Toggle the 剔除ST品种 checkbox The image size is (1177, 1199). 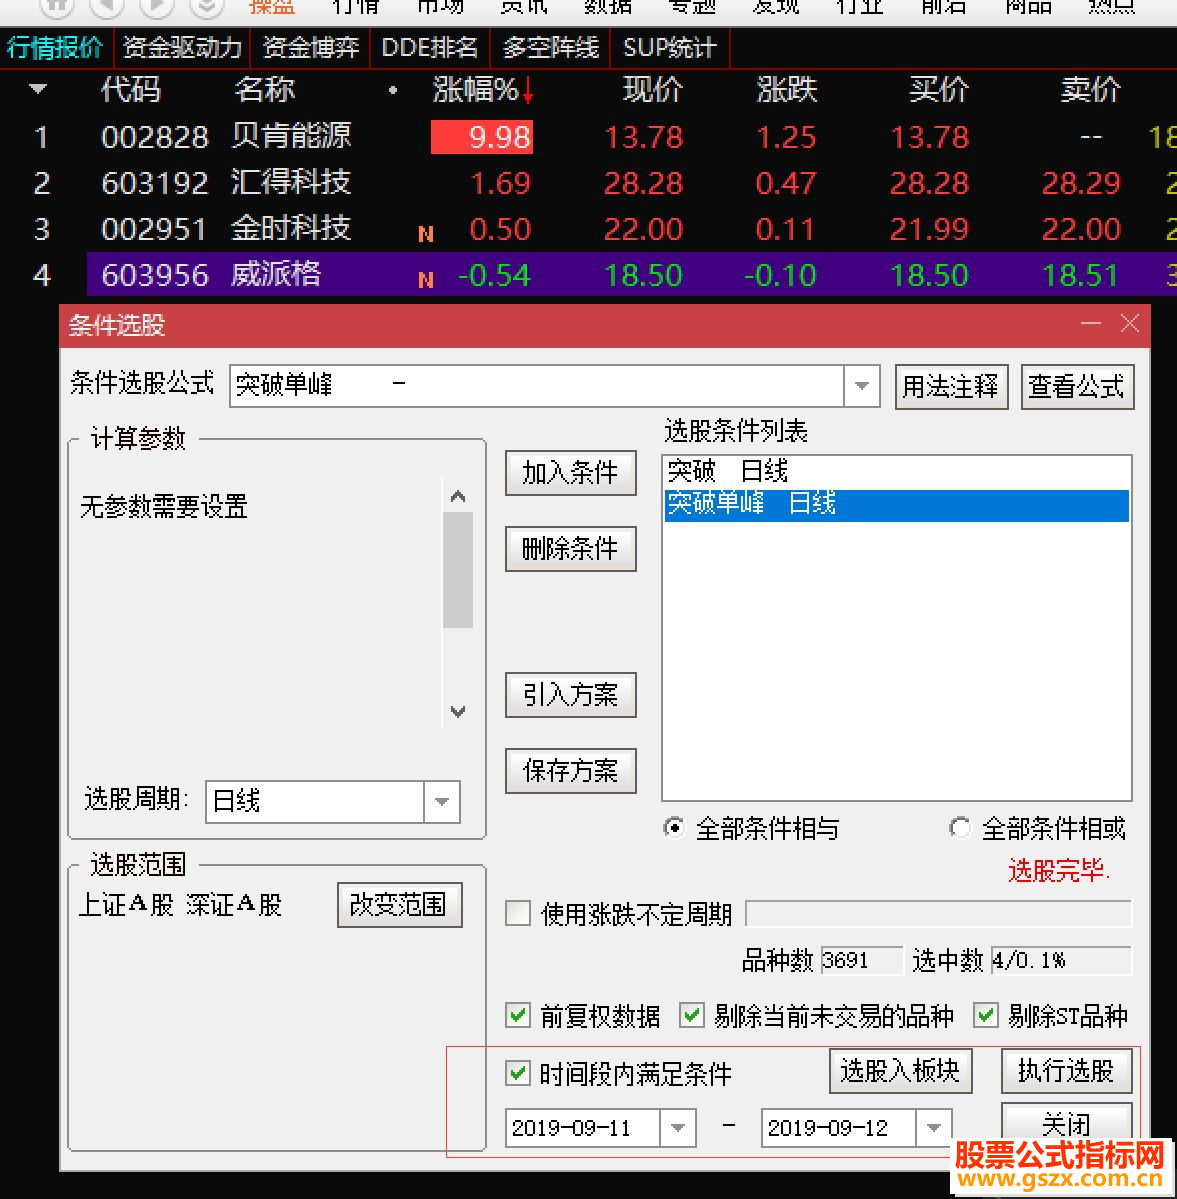[986, 1015]
